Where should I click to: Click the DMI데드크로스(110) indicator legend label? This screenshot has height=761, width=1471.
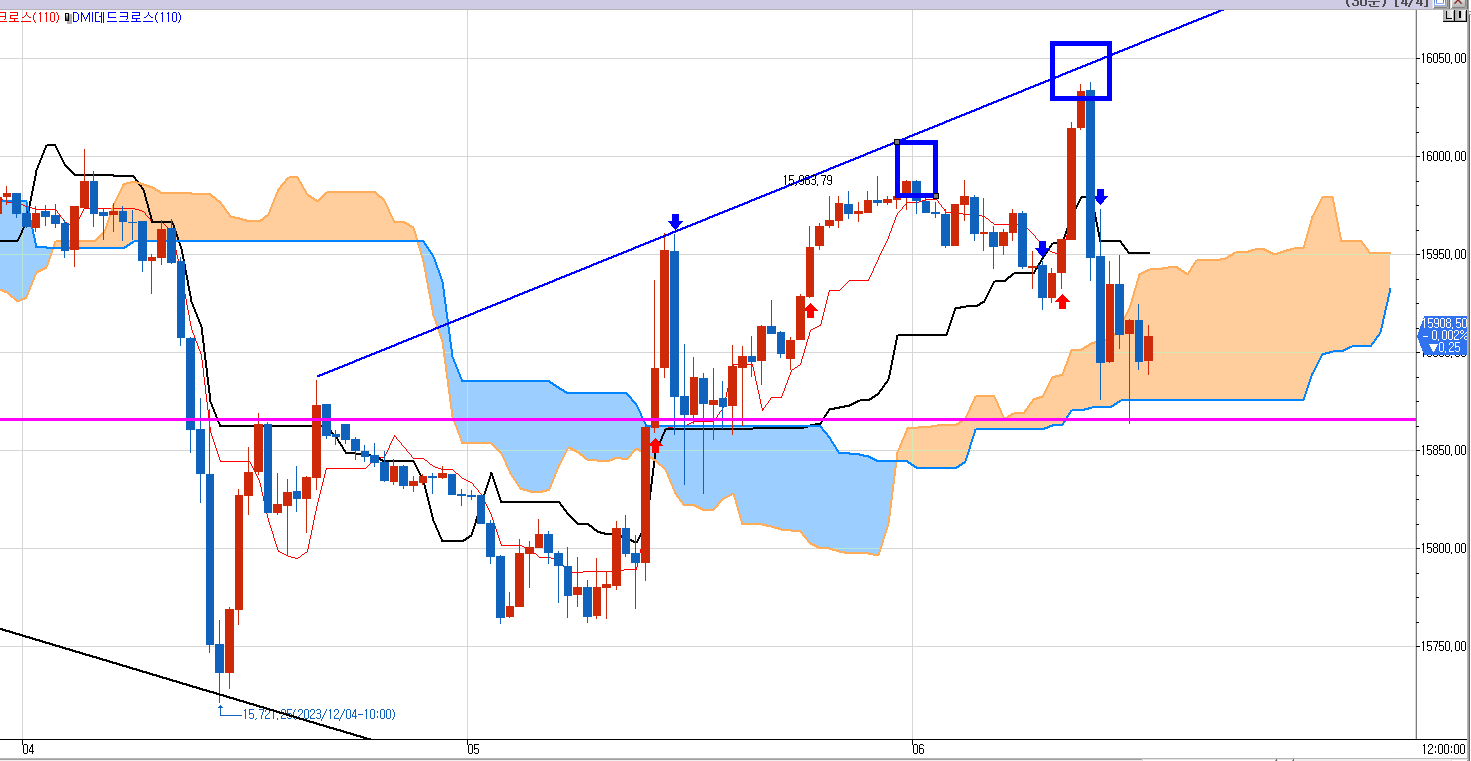coord(126,17)
